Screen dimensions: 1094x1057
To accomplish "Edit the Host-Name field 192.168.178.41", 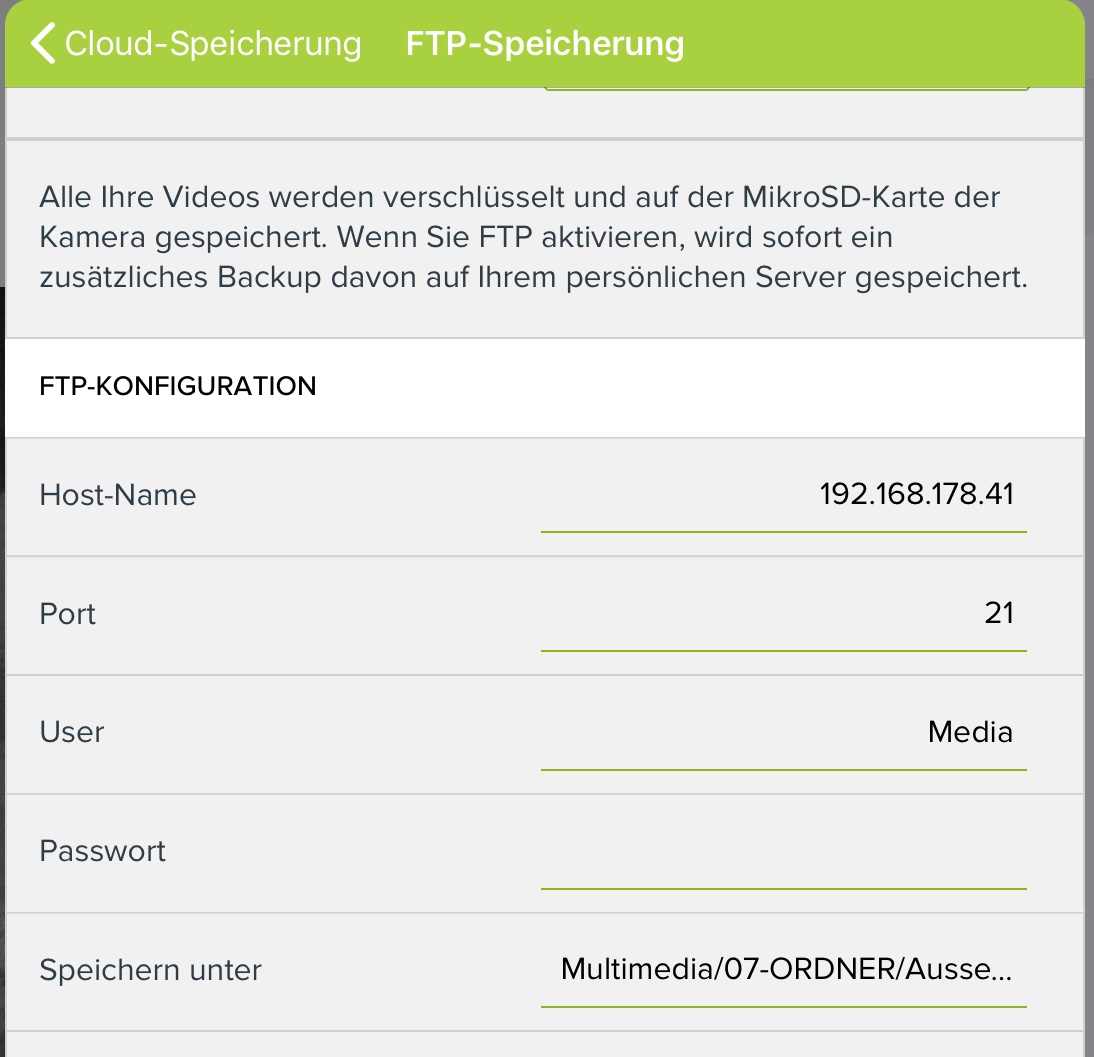I will click(784, 495).
